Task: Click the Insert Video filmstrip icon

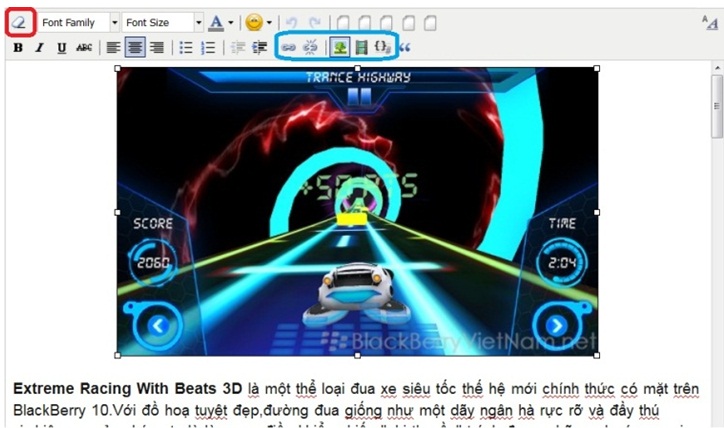Action: (362, 47)
